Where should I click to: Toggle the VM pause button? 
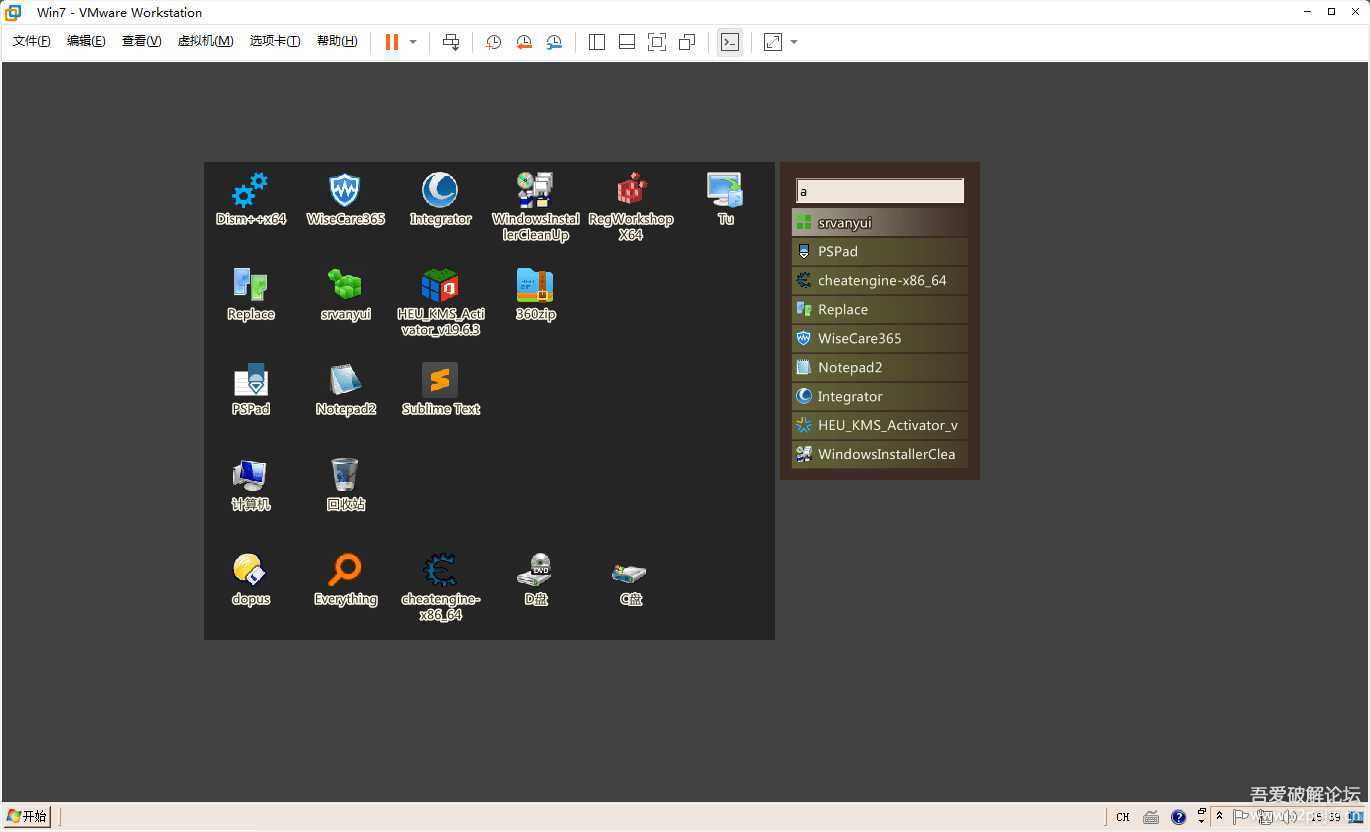(392, 42)
